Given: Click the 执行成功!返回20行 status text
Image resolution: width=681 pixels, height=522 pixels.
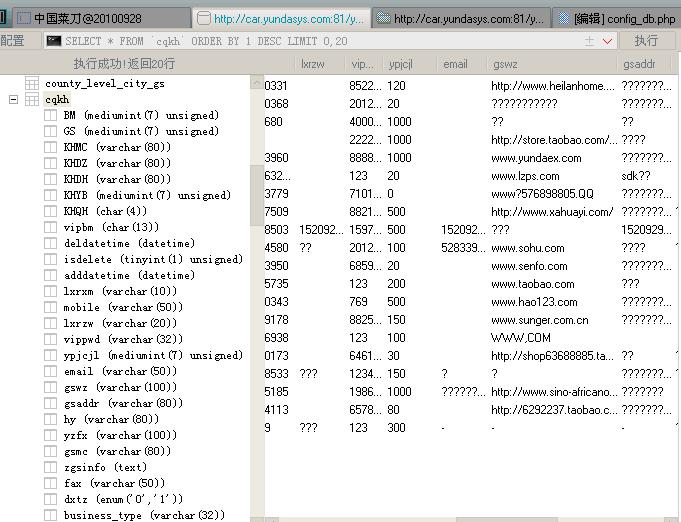Looking at the screenshot, I should (x=124, y=64).
